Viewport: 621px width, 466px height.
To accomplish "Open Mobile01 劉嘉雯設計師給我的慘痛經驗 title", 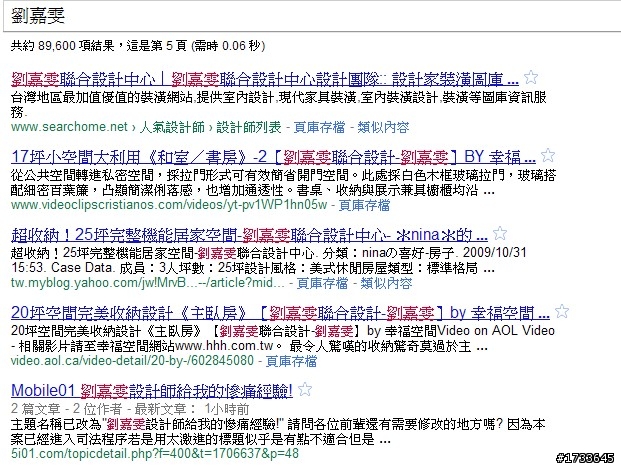I will 152,391.
